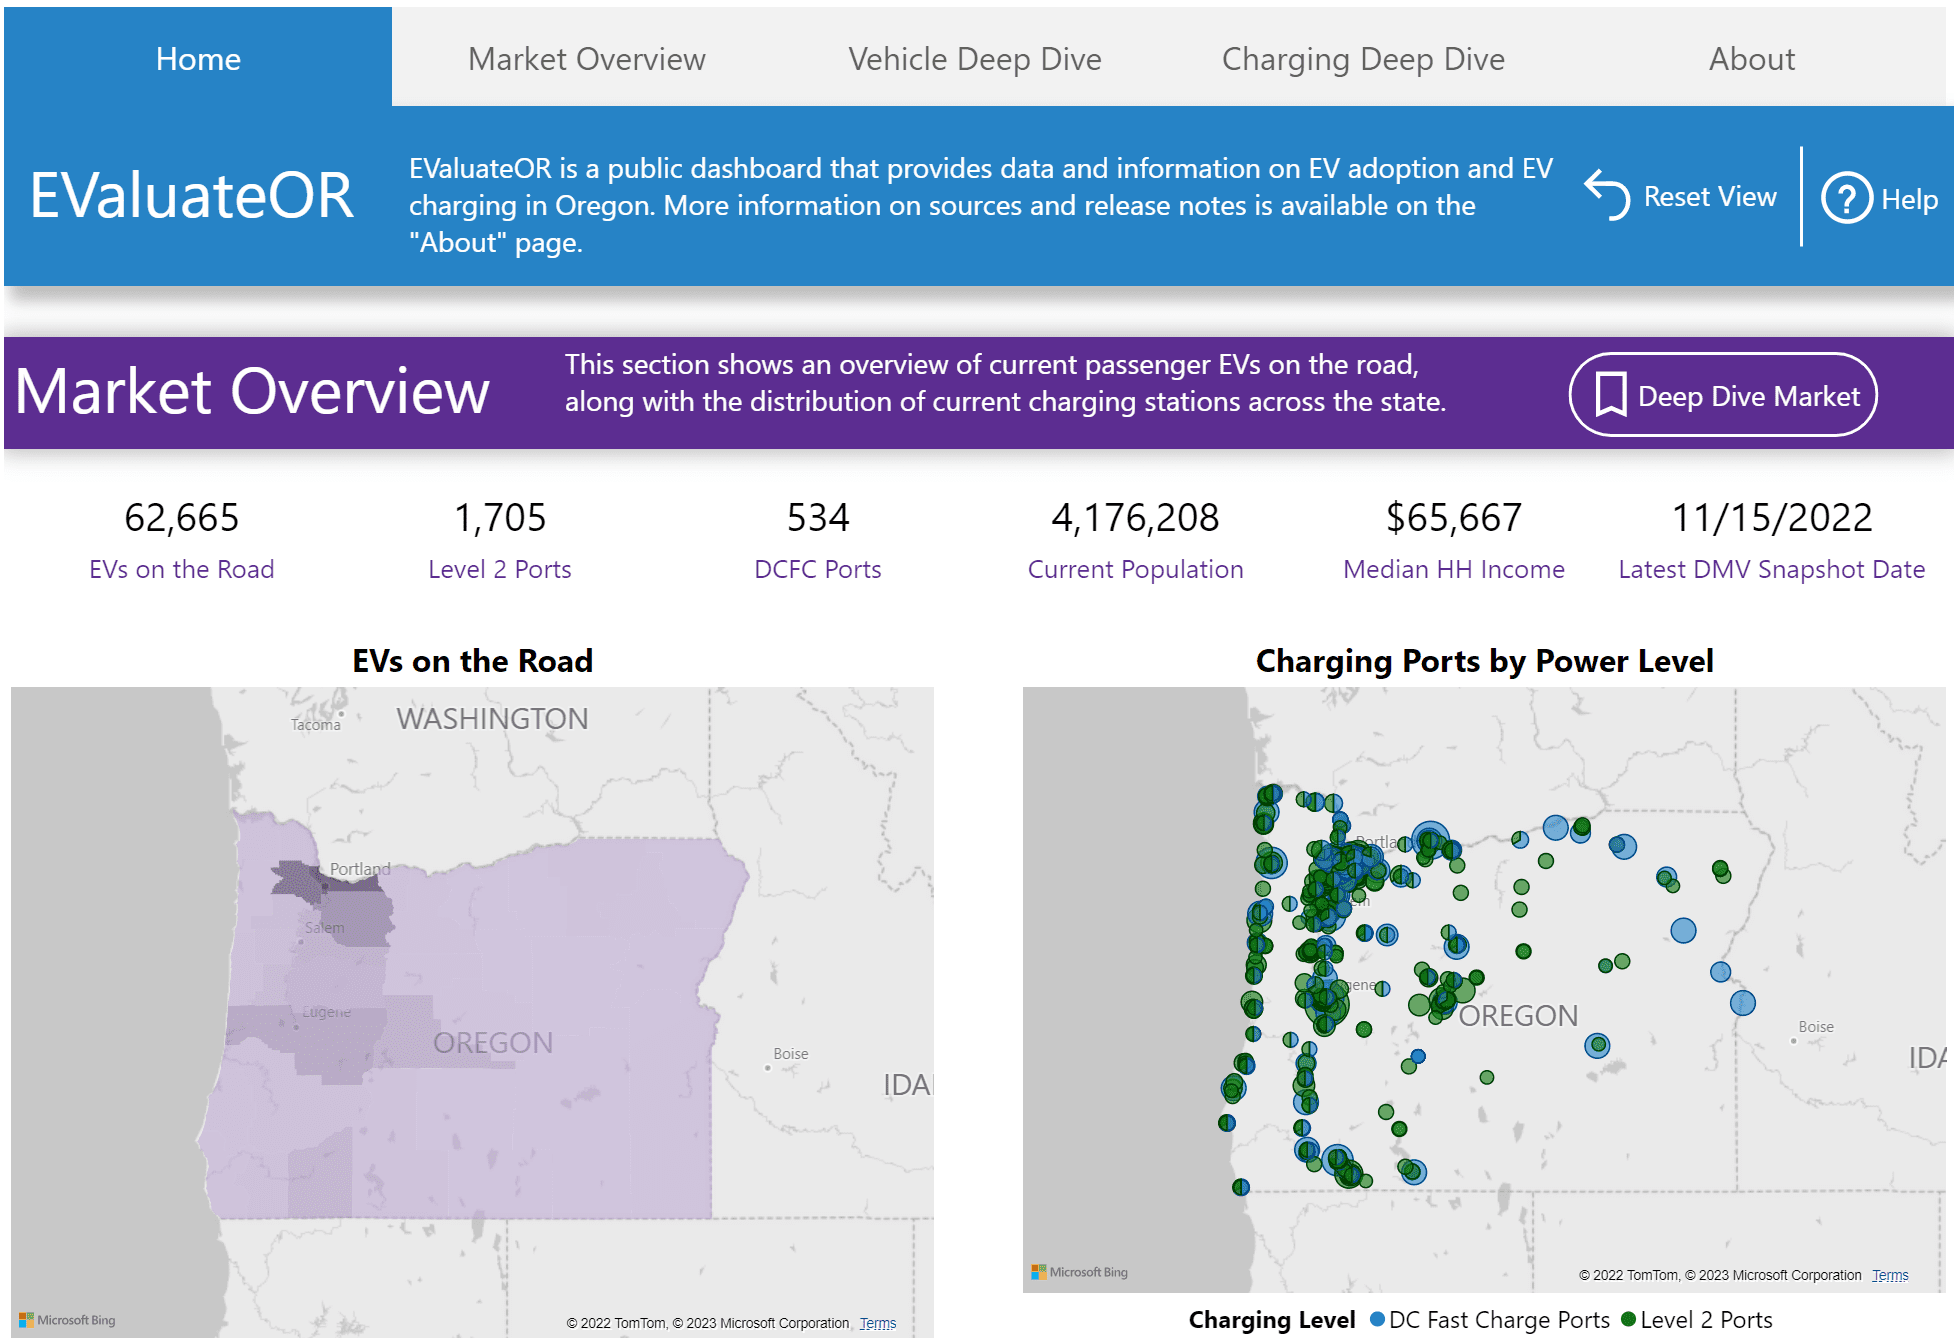The width and height of the screenshot is (1957, 1338).
Task: Click the bookmark icon in Deep Dive Market
Action: click(x=1610, y=395)
